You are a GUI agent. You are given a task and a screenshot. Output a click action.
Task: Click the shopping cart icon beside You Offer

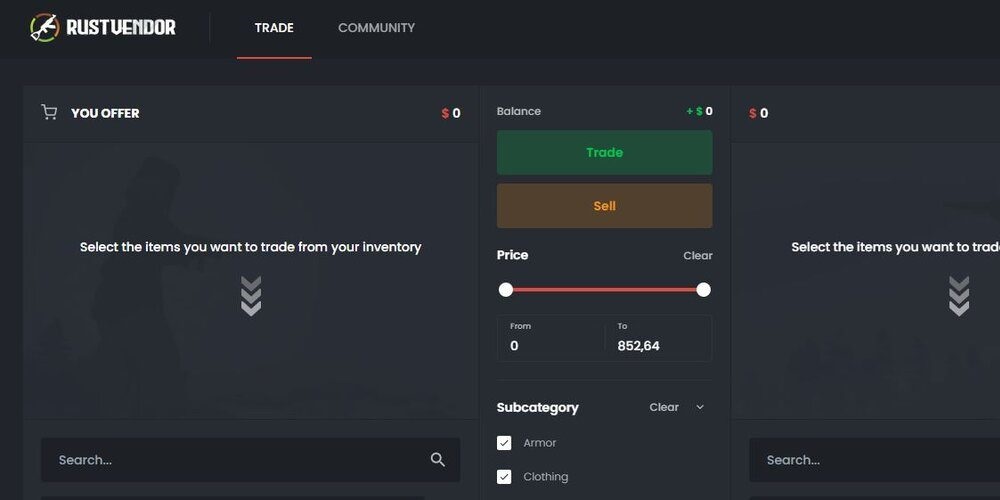click(49, 112)
